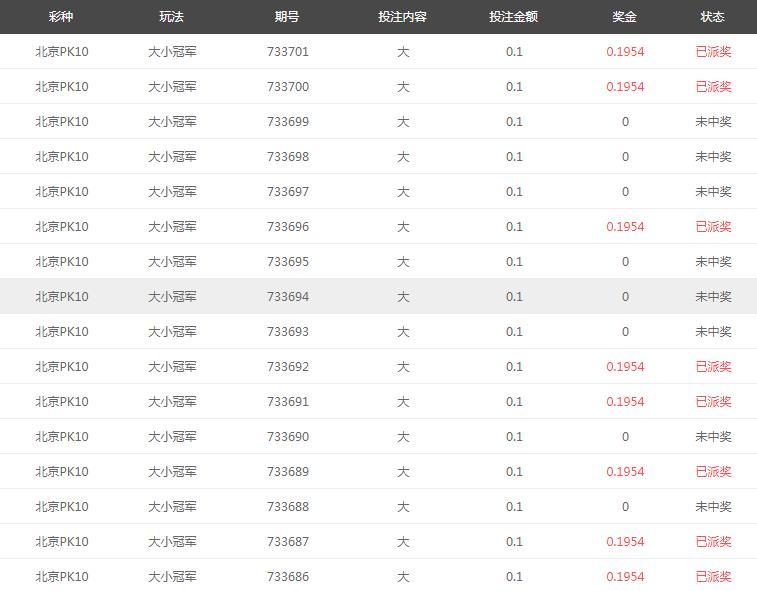Click bet amount 0.1 in row 733688
757x591 pixels.
[x=514, y=507]
